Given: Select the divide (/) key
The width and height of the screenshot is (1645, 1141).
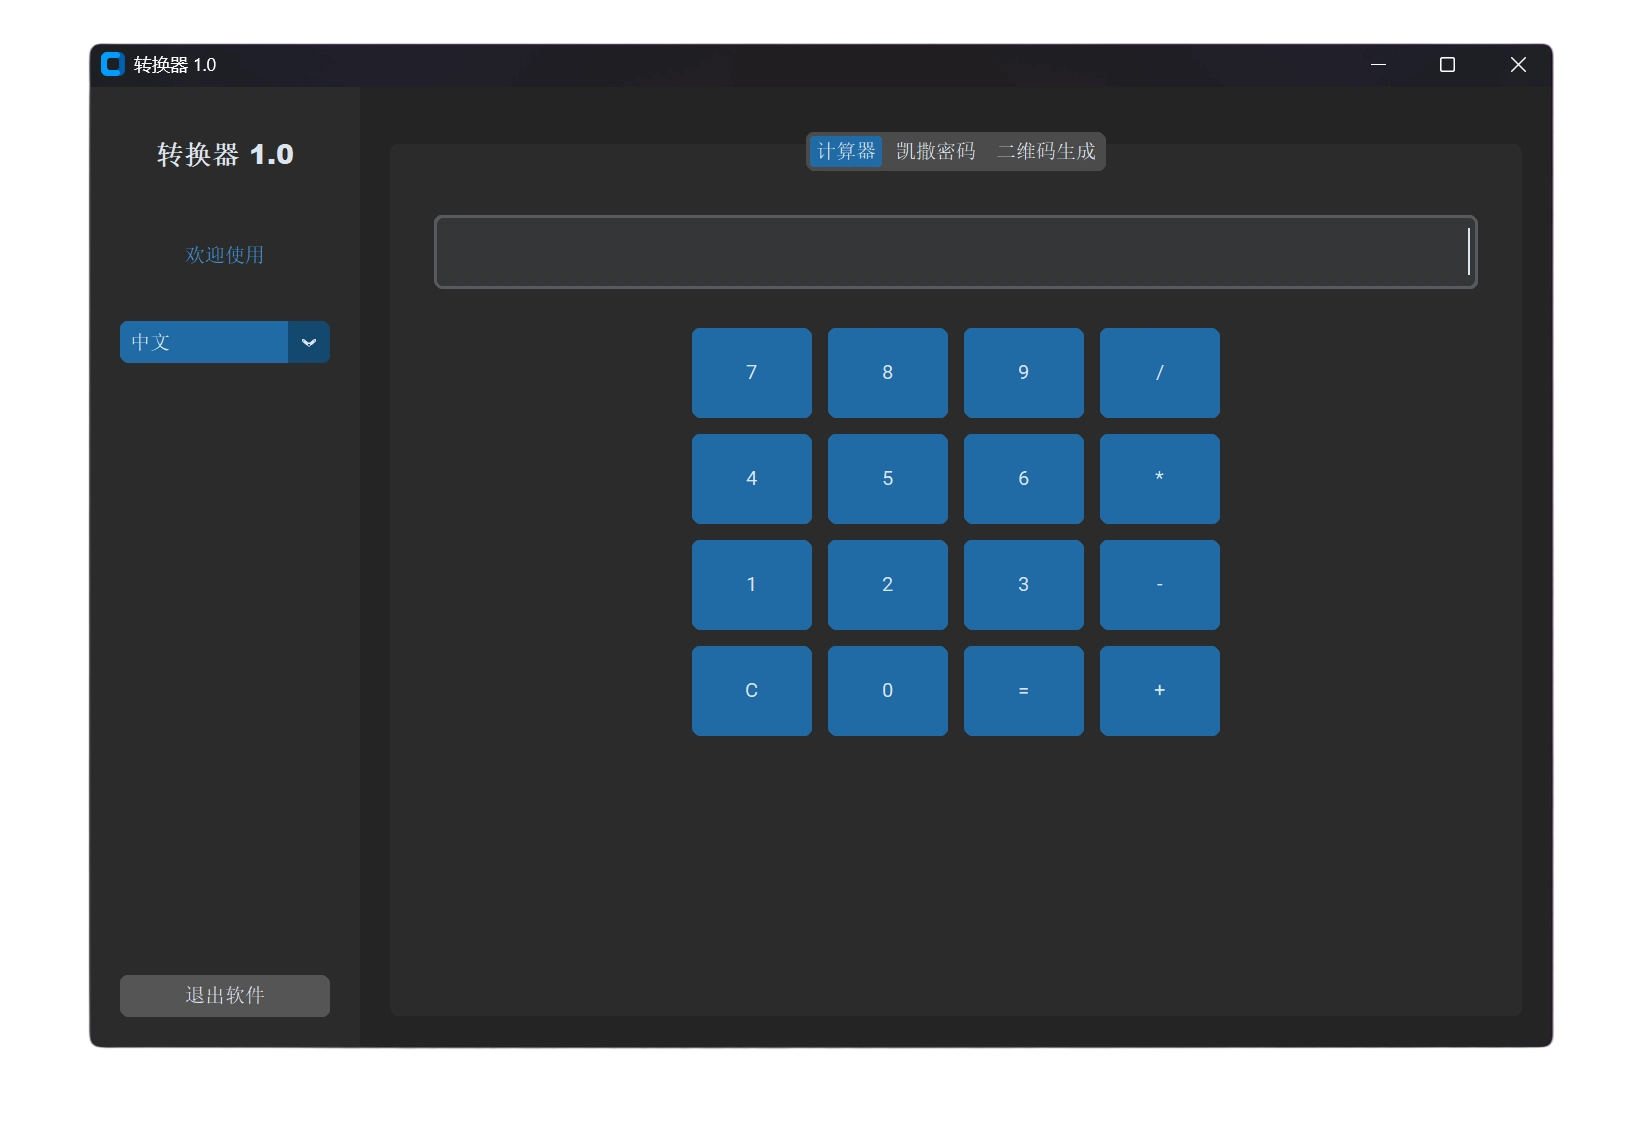Looking at the screenshot, I should (1160, 373).
